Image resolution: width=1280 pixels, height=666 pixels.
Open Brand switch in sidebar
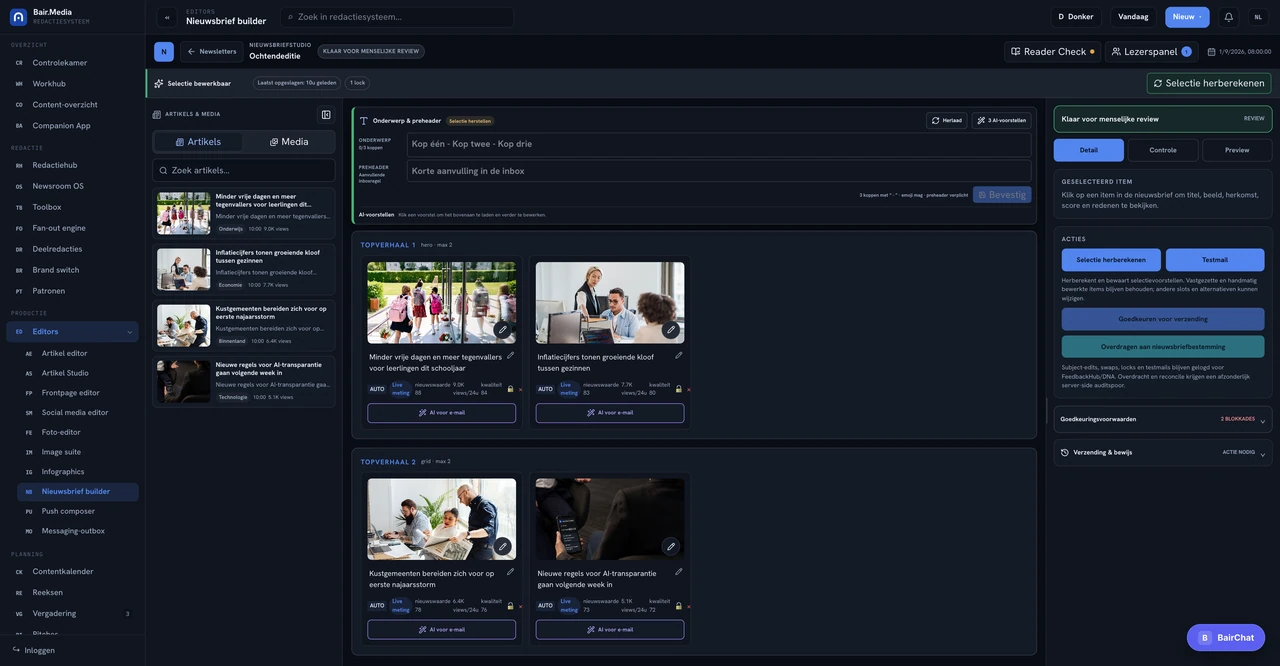(72, 270)
